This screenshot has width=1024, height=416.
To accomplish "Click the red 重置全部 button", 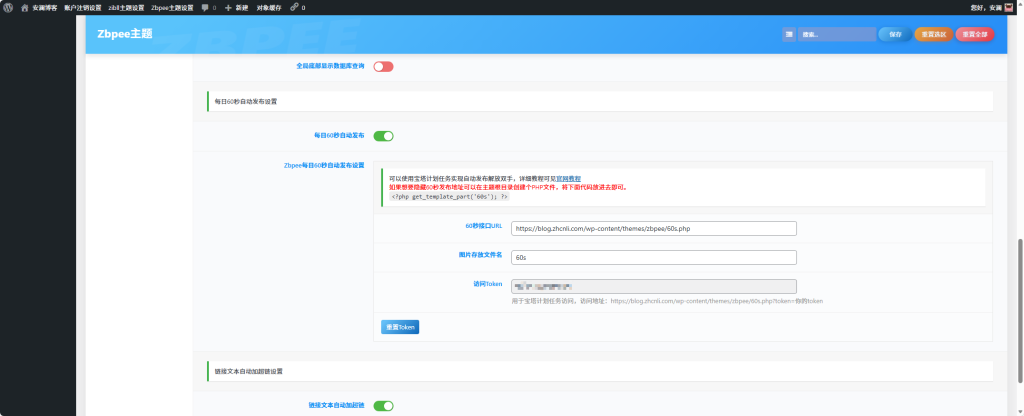I will pyautogui.click(x=974, y=34).
